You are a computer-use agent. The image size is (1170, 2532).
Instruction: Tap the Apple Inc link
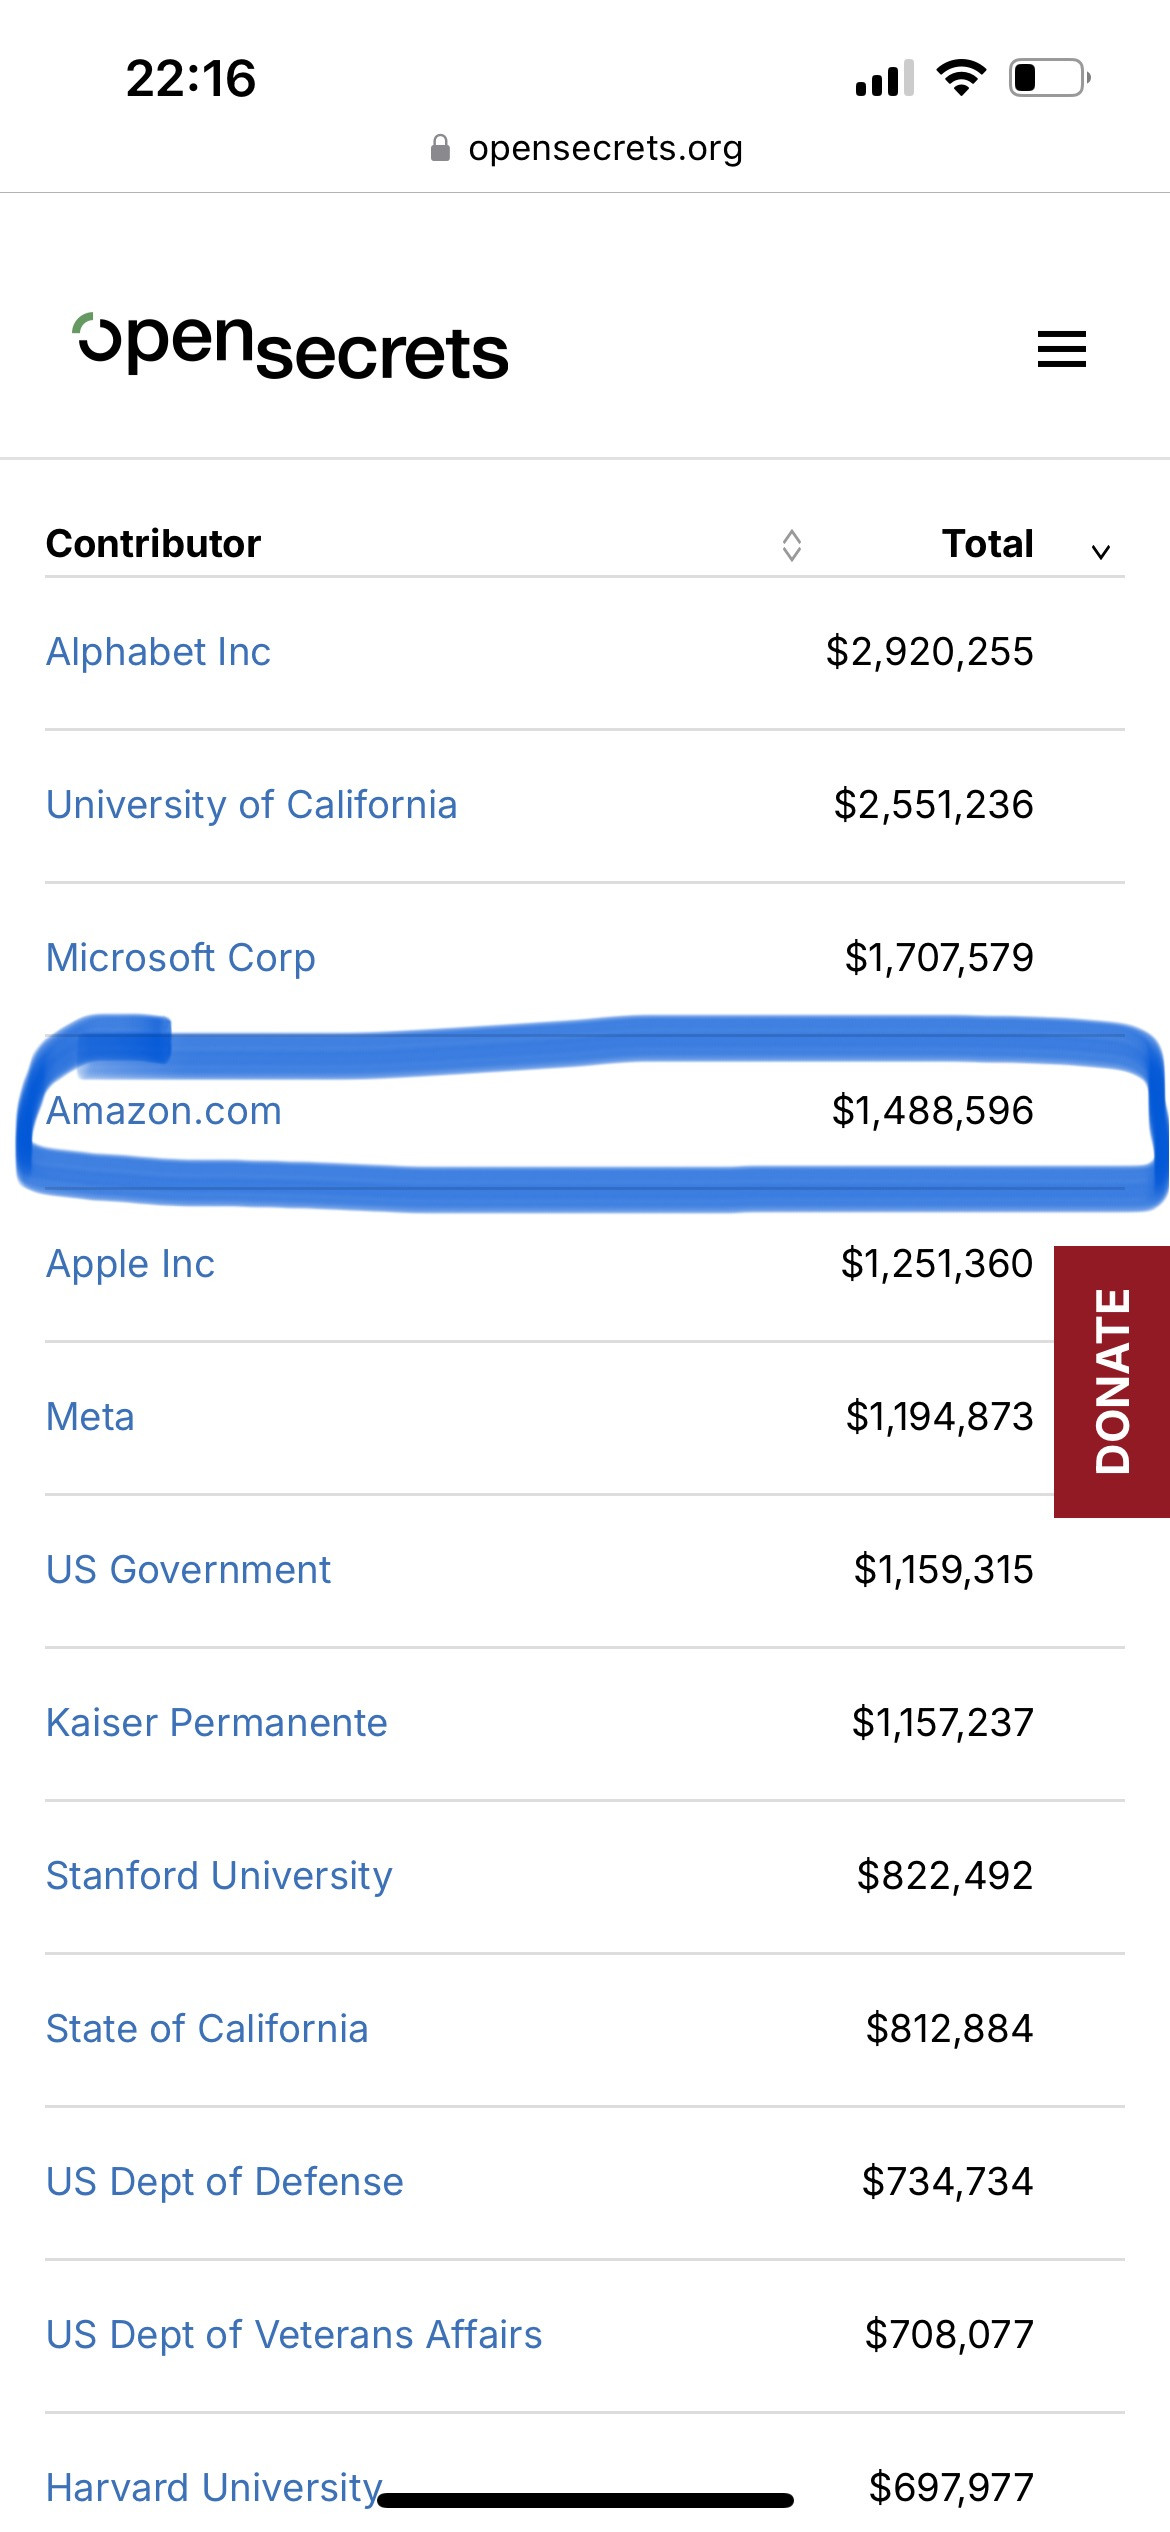(x=130, y=1264)
